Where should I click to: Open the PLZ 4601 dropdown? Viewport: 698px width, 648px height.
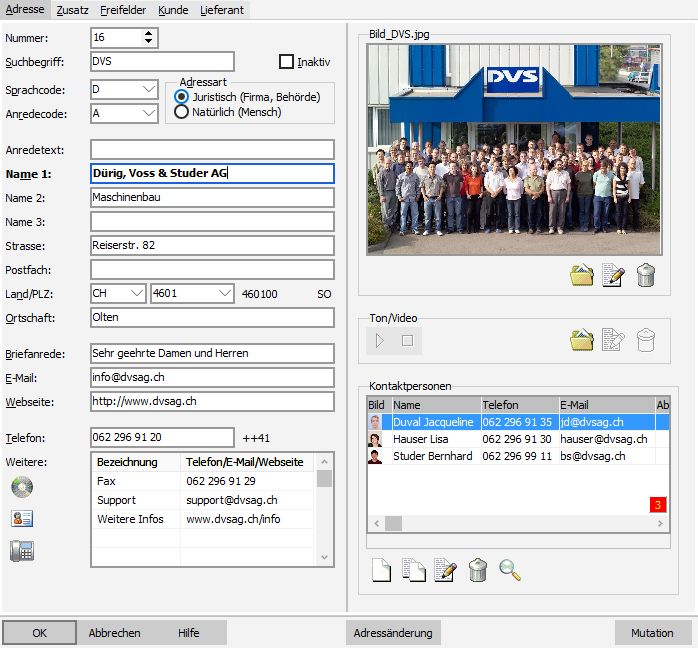(223, 294)
